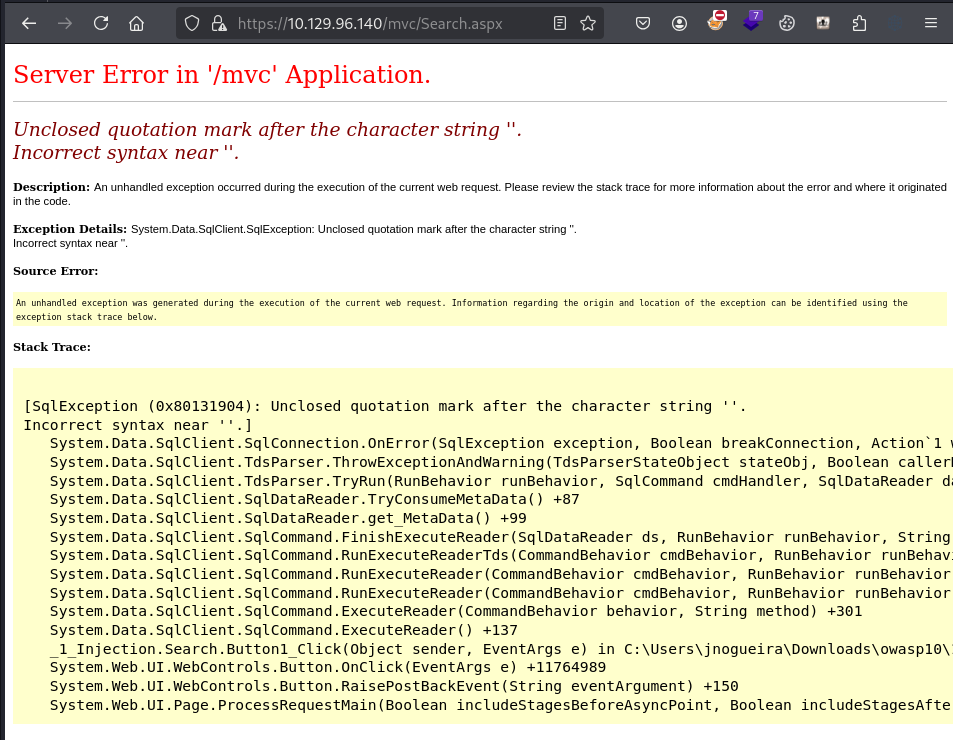Open the cookie editor extension
This screenshot has height=740, width=953.
786,22
